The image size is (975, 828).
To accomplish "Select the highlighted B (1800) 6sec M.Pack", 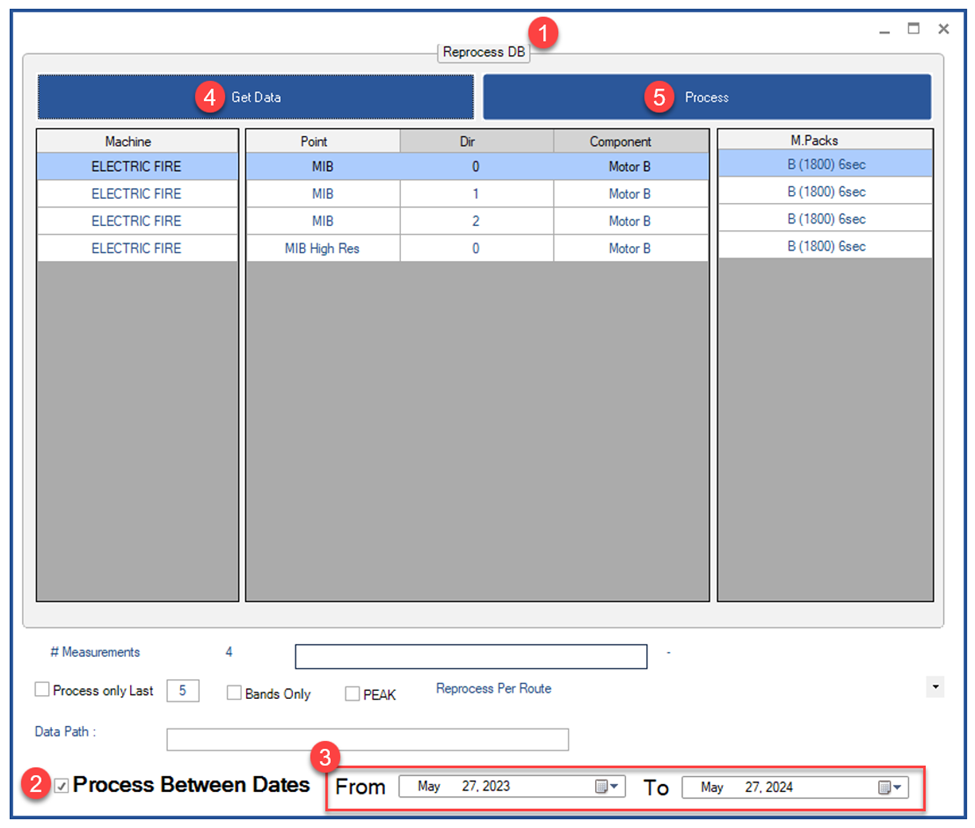I will pos(826,165).
